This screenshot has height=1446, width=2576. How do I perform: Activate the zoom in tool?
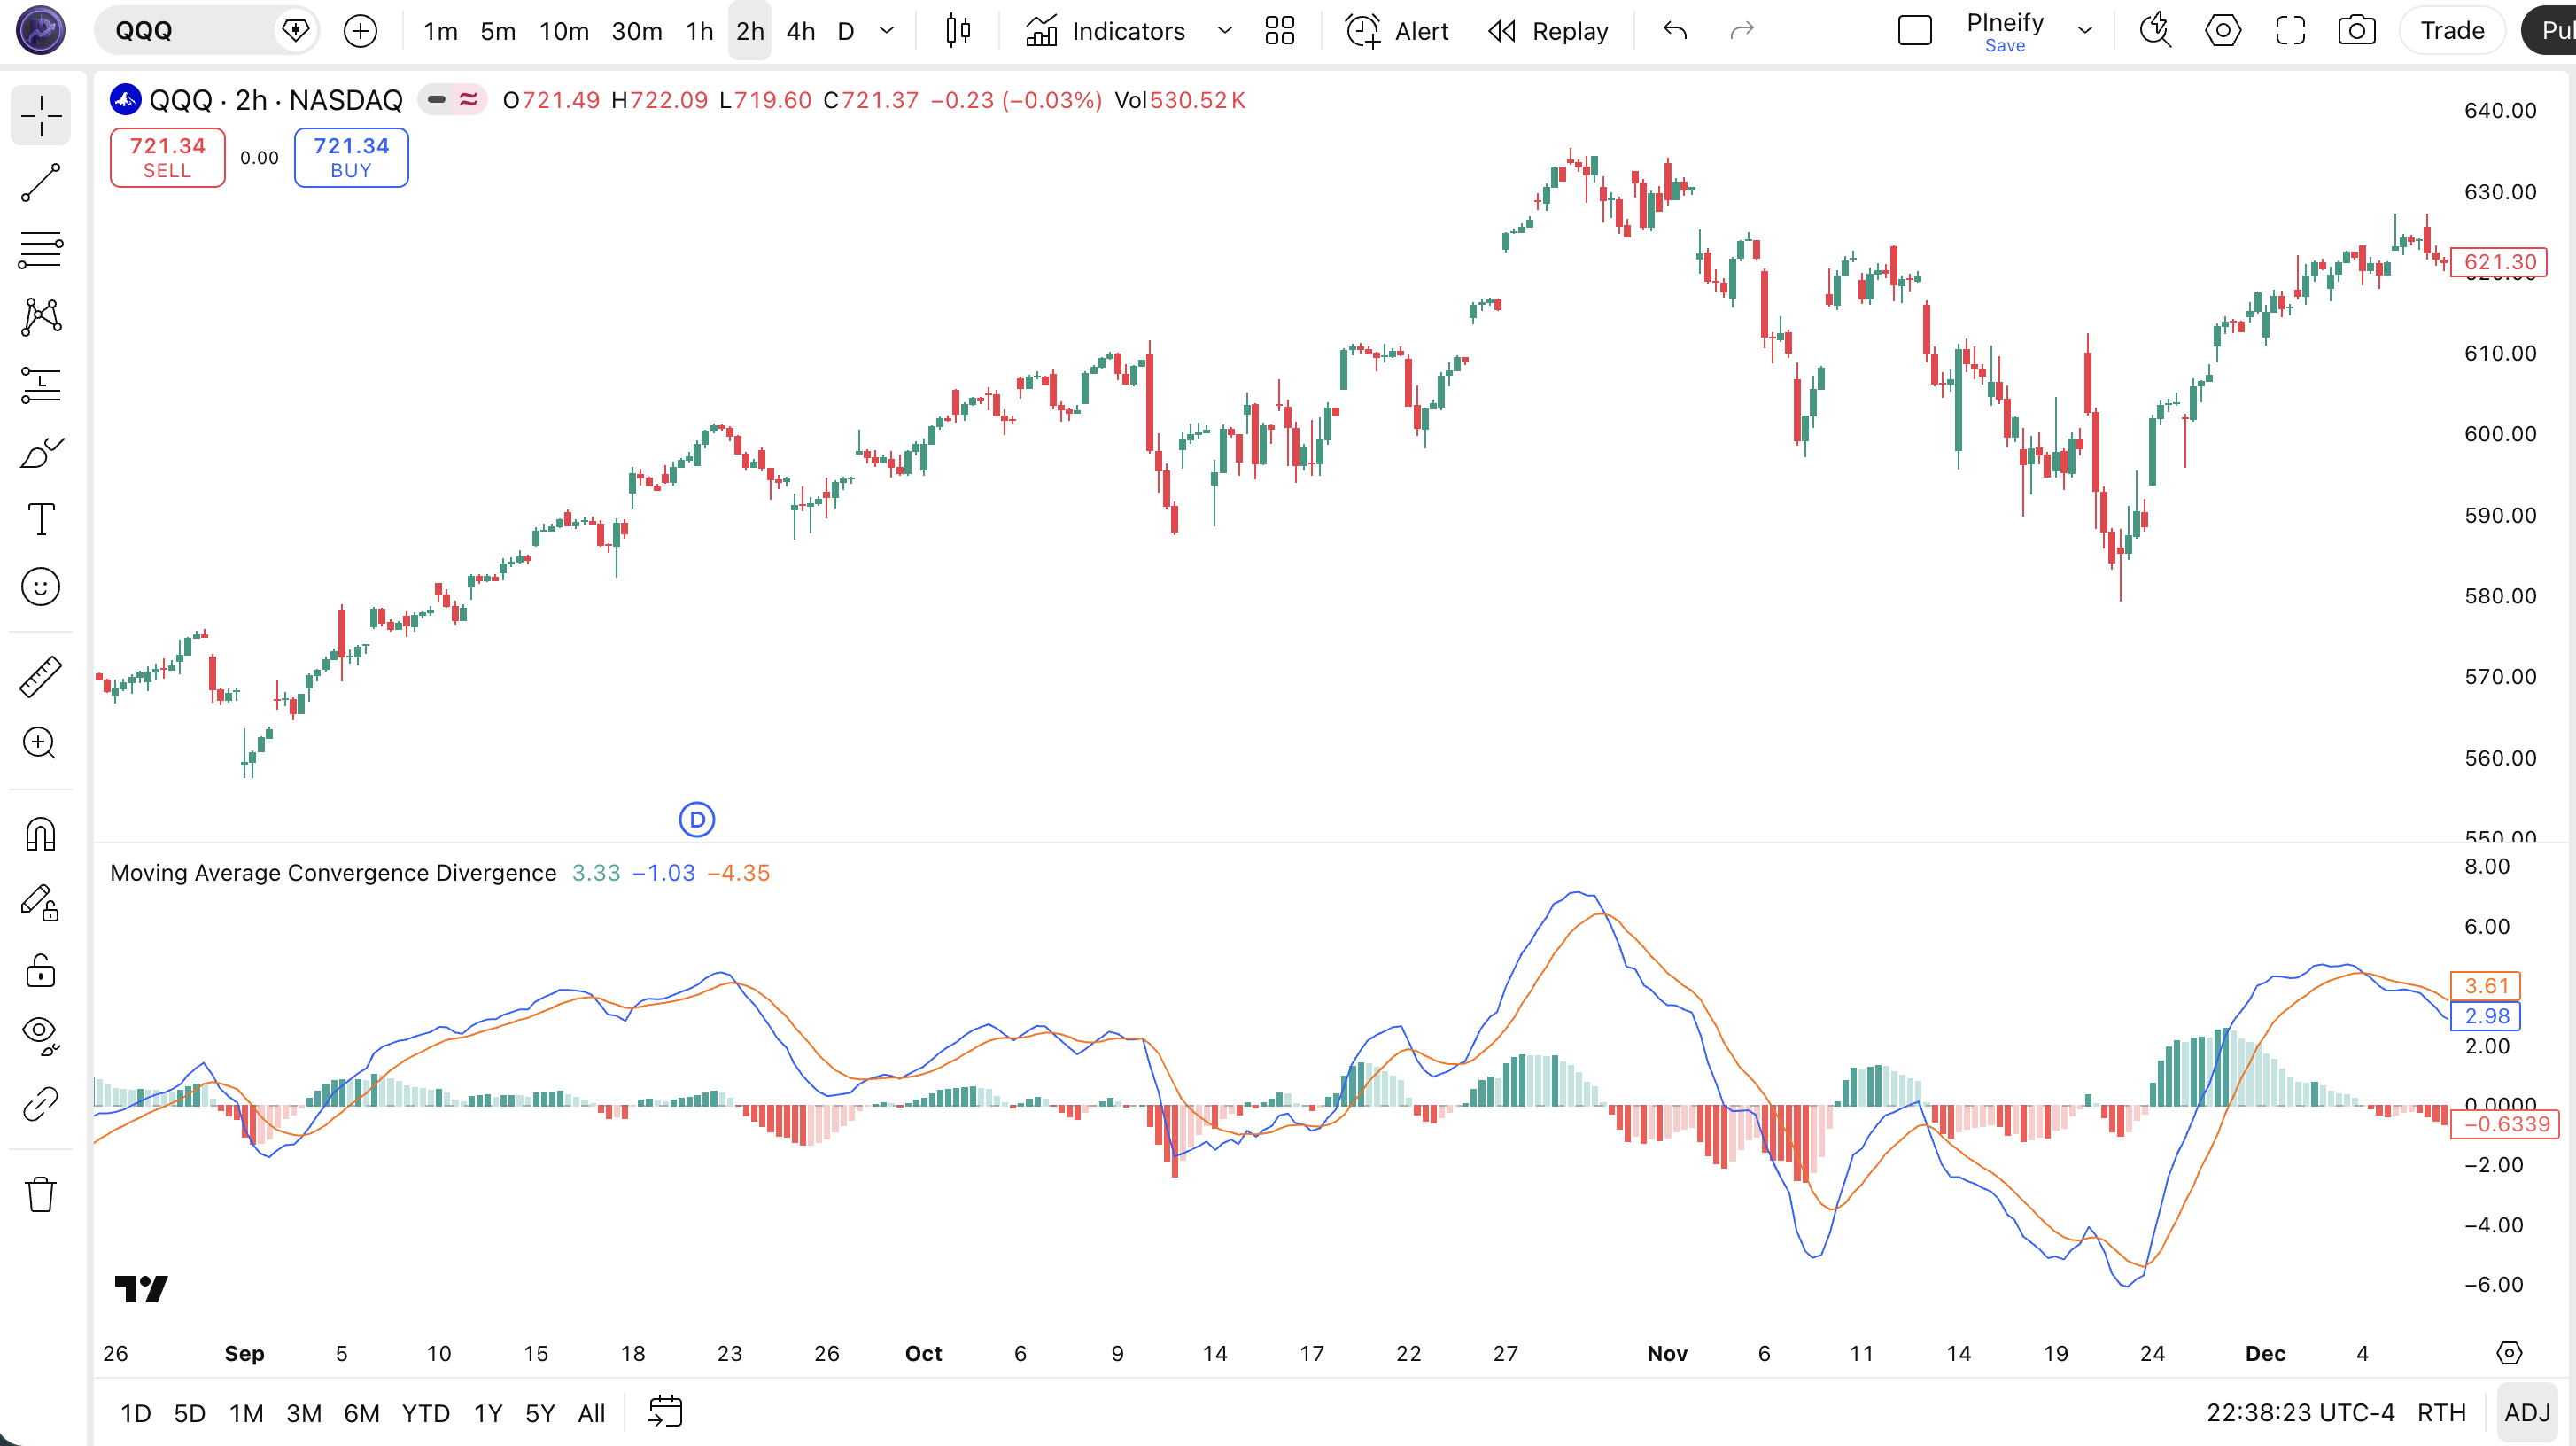point(41,743)
